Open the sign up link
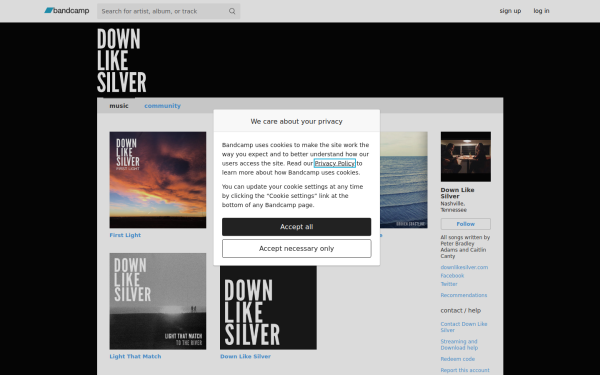600x375 pixels. pyautogui.click(x=510, y=11)
